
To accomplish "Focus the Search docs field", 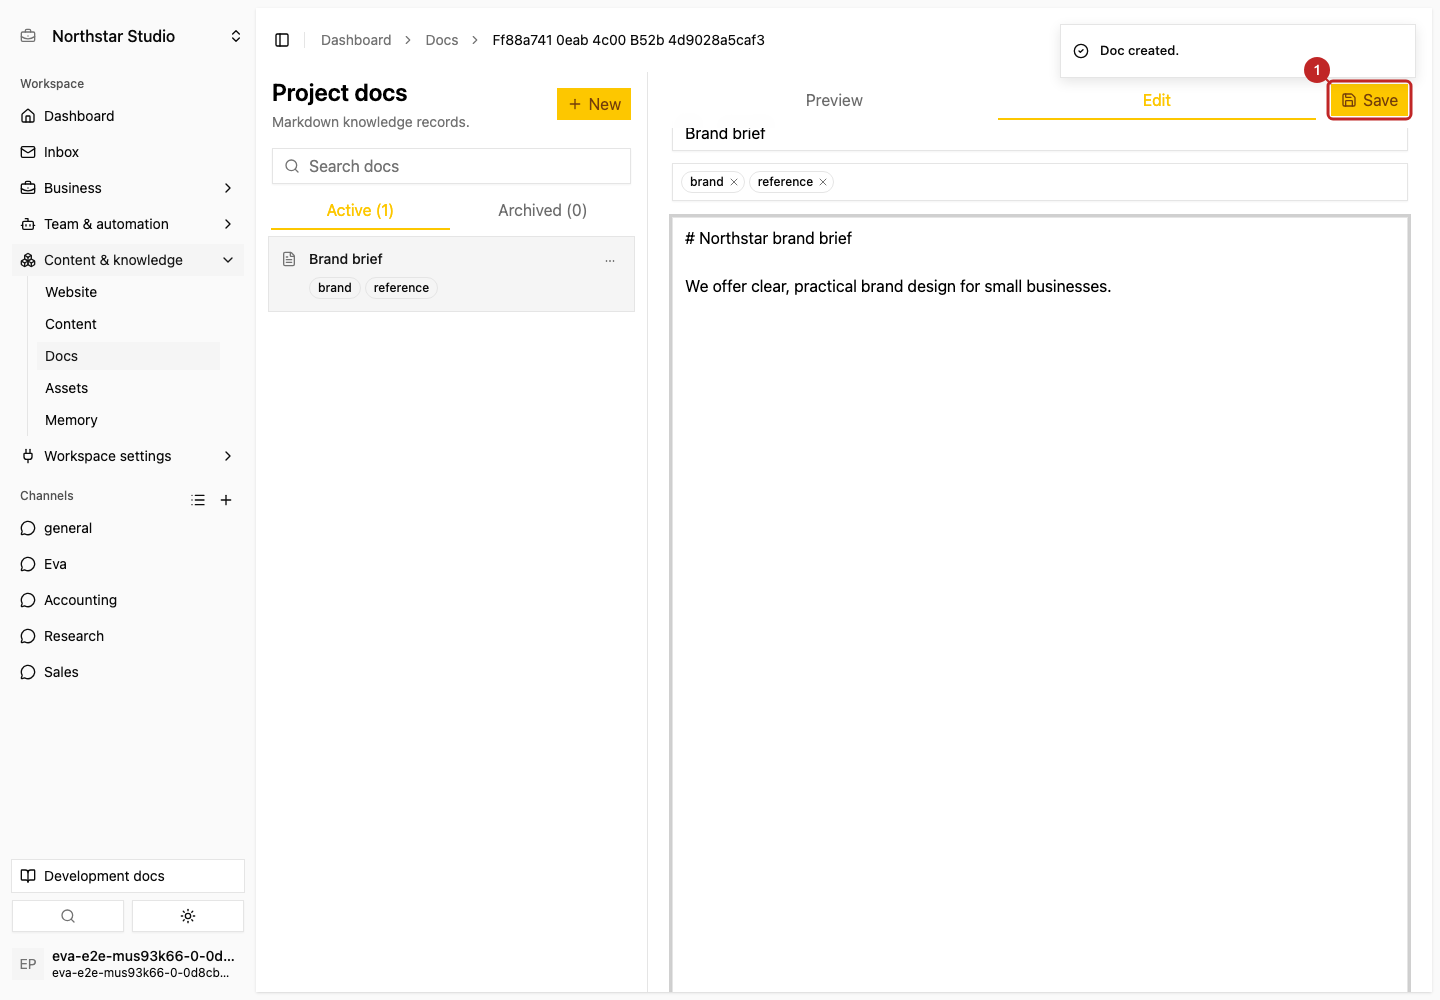I will 451,166.
